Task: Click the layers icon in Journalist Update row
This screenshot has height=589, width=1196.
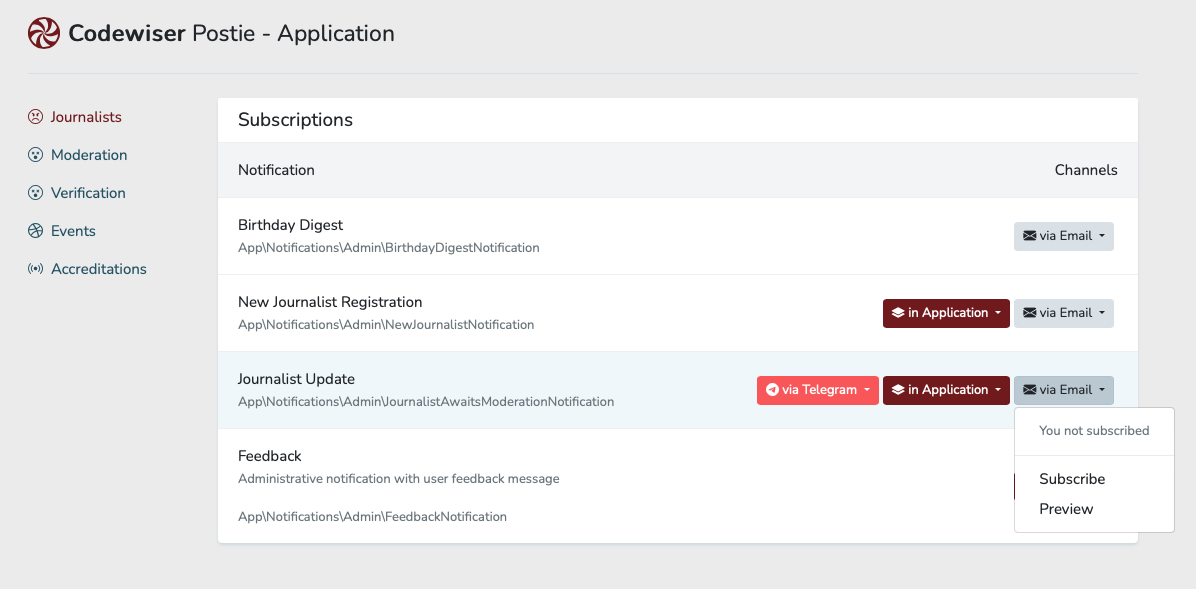Action: (898, 390)
